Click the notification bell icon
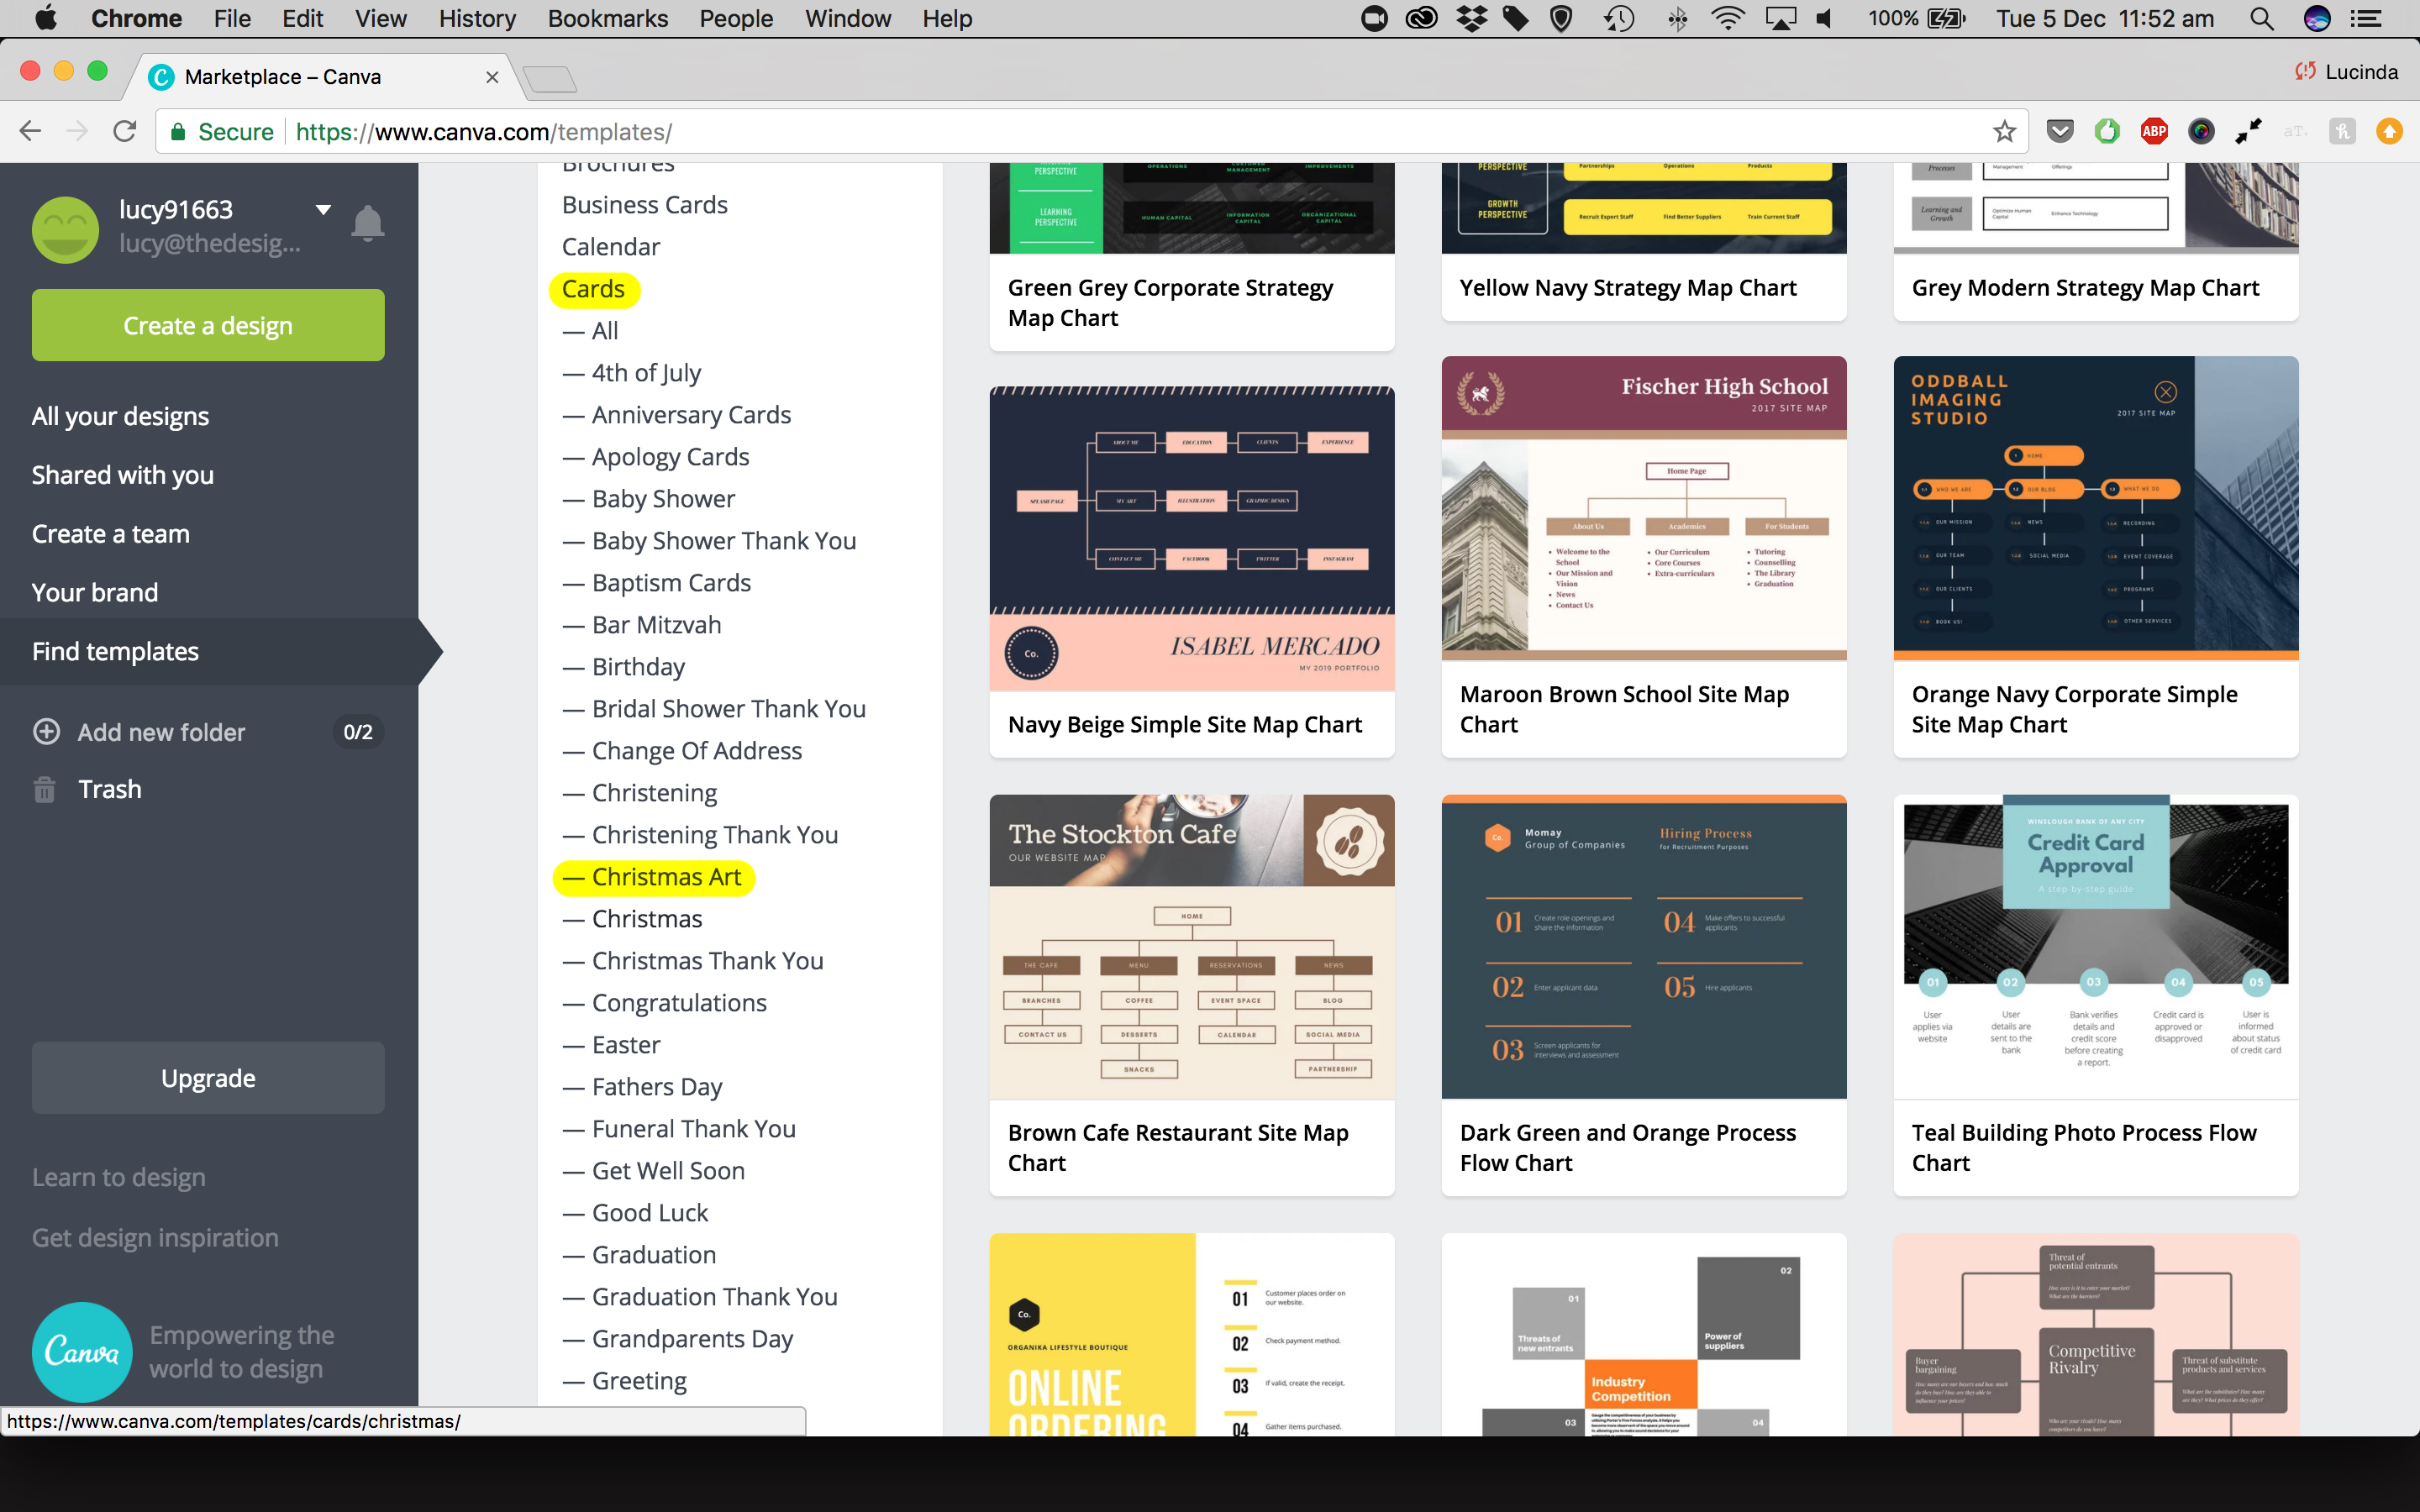 click(368, 223)
